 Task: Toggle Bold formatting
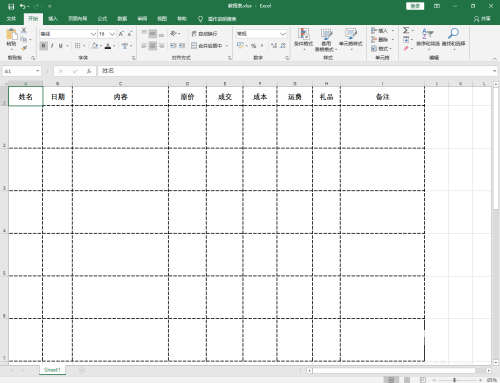[x=44, y=46]
